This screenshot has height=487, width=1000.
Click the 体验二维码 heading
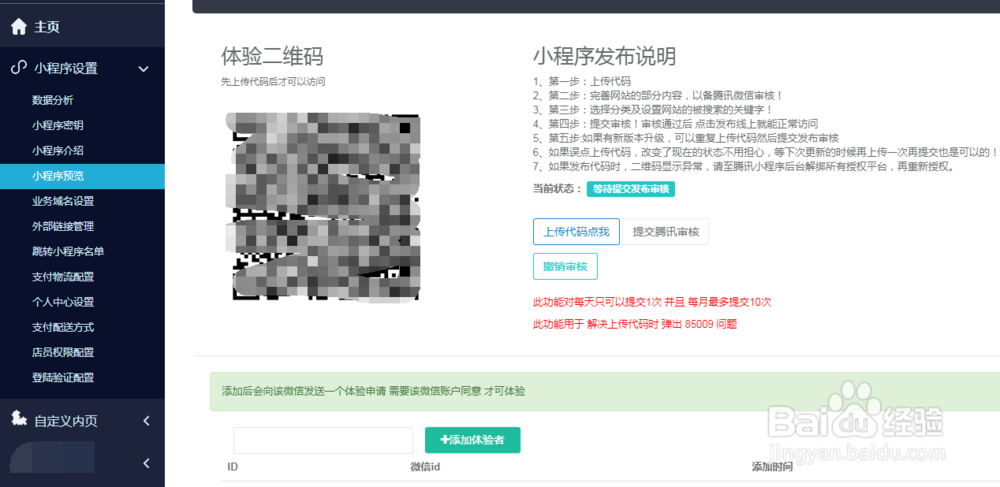pos(272,57)
